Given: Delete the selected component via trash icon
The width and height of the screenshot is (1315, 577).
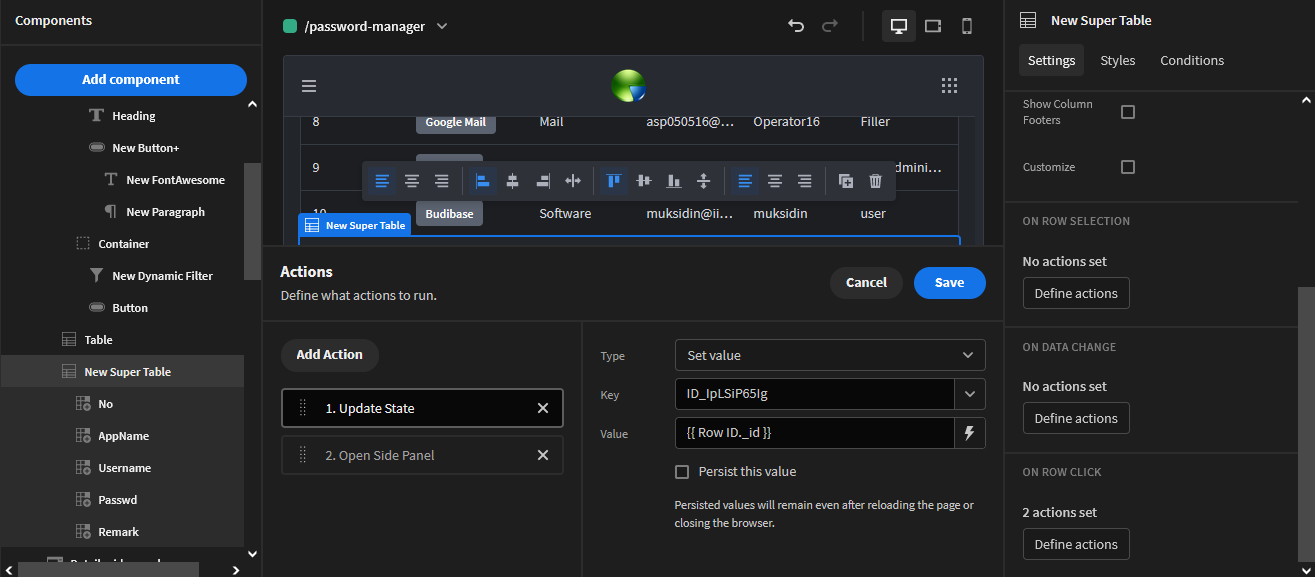Looking at the screenshot, I should click(x=876, y=181).
